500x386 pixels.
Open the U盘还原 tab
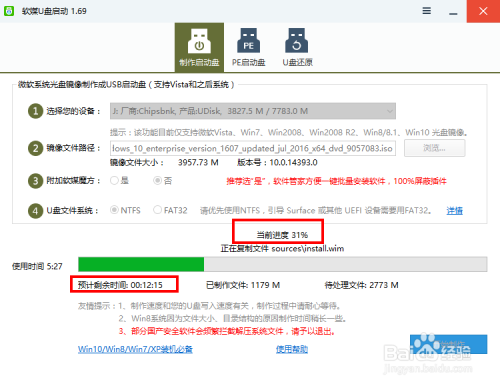click(297, 47)
